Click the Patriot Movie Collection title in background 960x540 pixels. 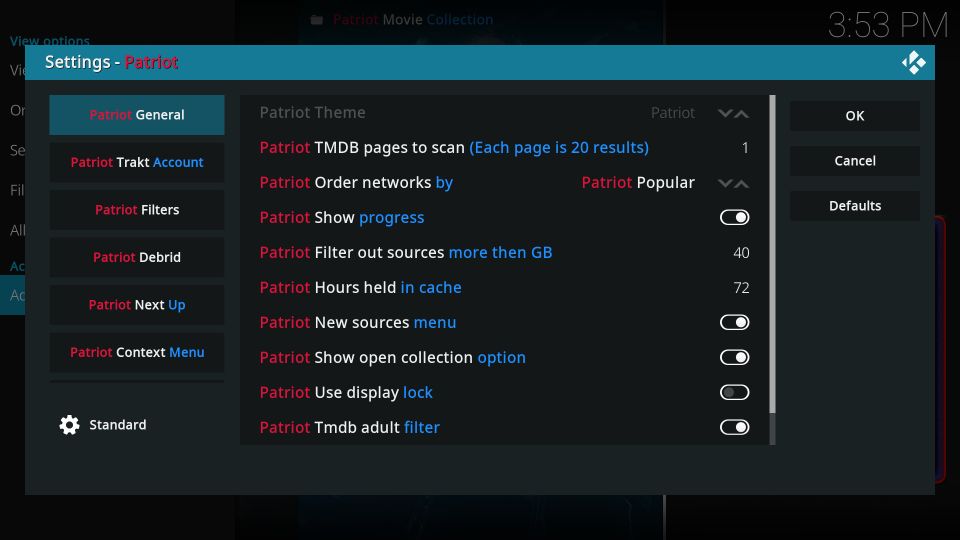(413, 20)
